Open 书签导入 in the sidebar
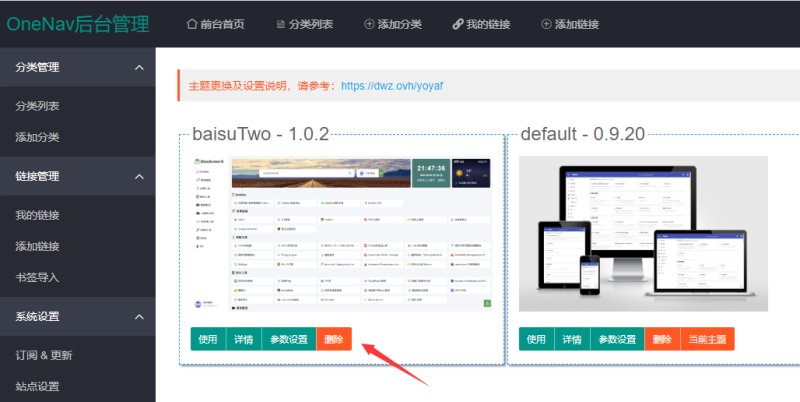800x402 pixels. coord(37,278)
